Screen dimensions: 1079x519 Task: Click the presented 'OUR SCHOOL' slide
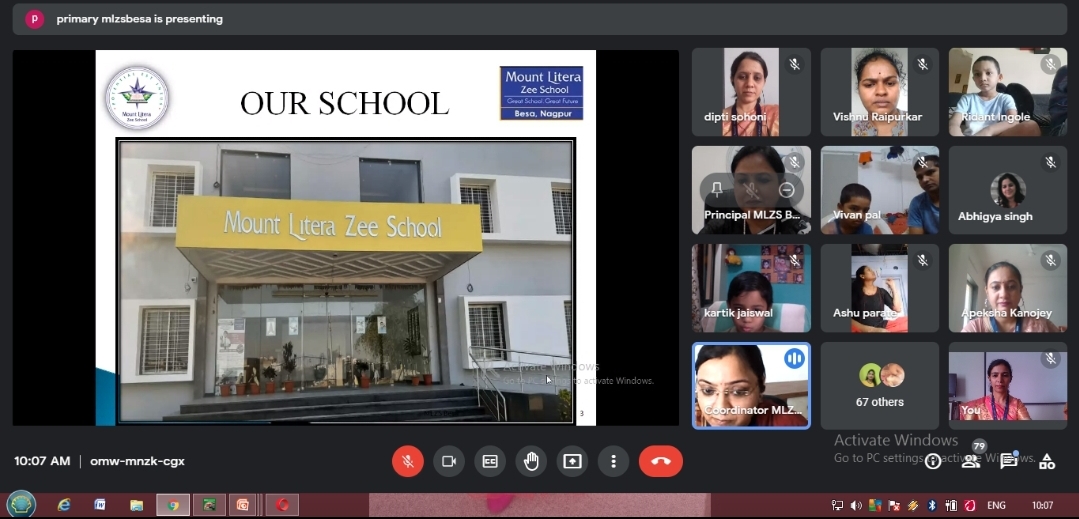(345, 237)
